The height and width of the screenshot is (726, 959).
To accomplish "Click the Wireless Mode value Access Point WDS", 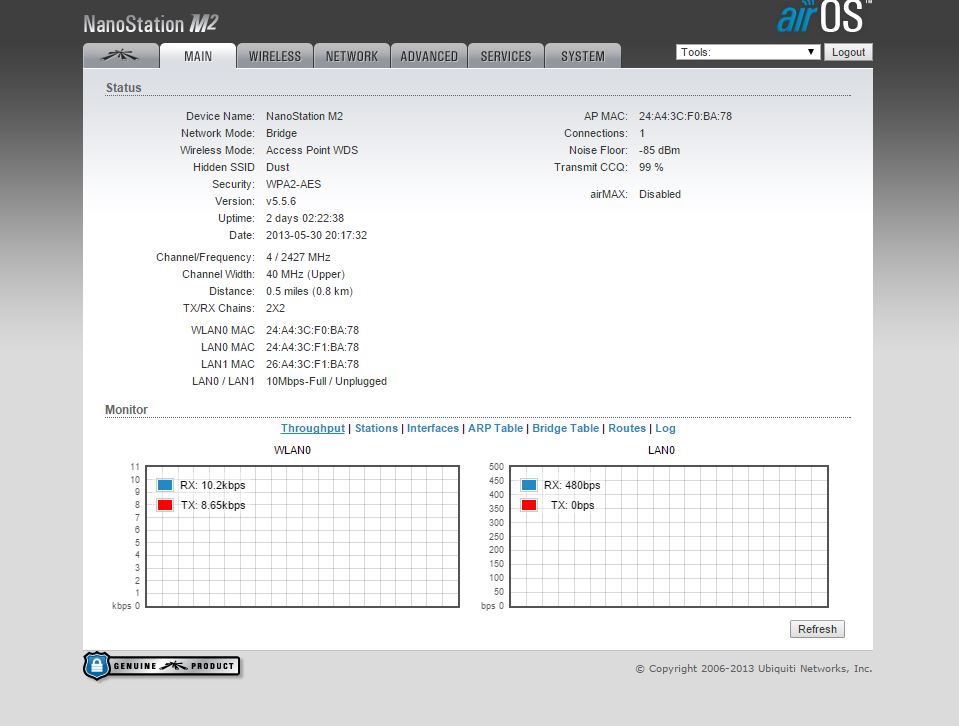I will coord(312,150).
